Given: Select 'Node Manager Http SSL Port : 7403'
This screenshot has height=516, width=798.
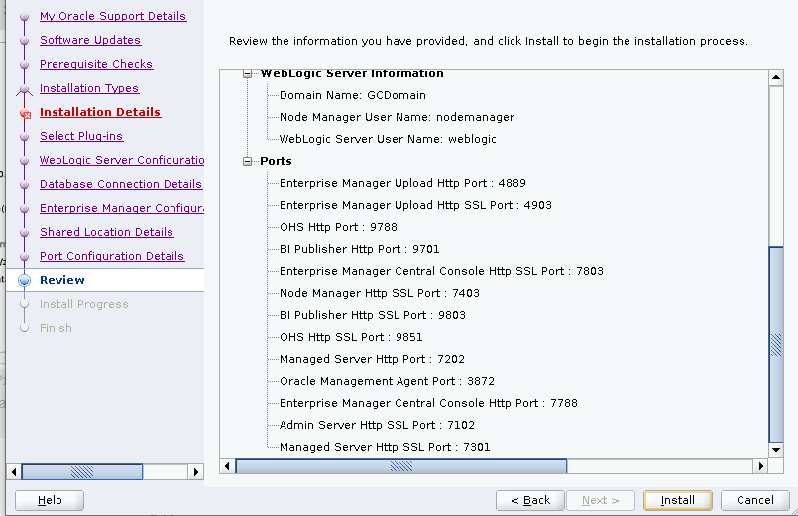Looking at the screenshot, I should 380,293.
